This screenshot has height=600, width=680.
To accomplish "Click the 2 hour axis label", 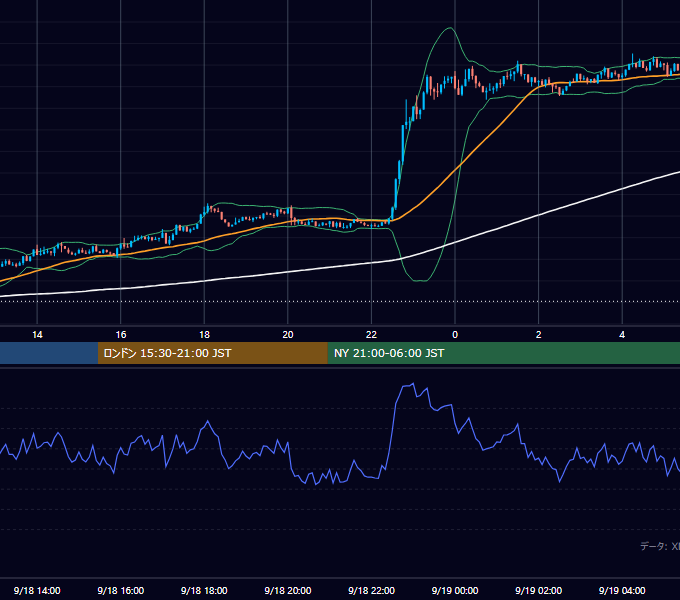I will point(539,335).
